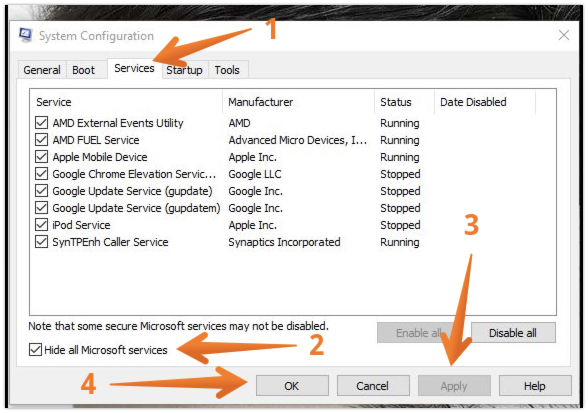
Task: Click the Enable all button
Action: [x=419, y=333]
